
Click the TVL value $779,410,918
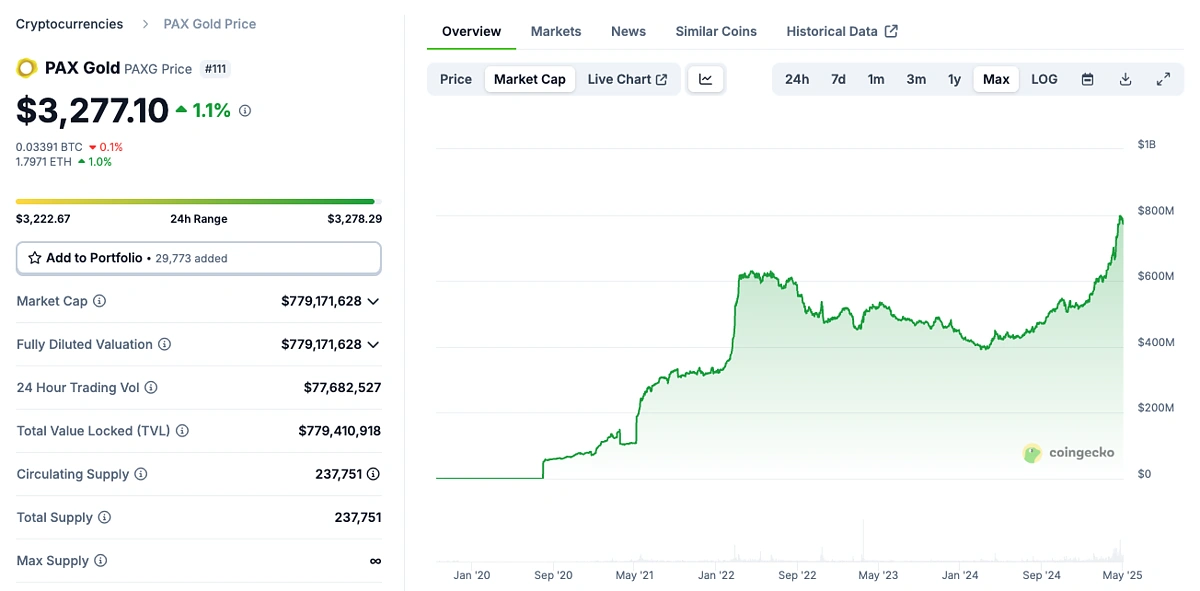pos(339,431)
